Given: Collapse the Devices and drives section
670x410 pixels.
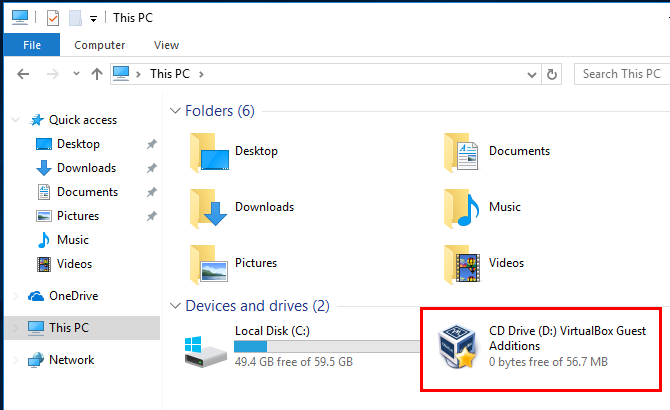Looking at the screenshot, I should click(176, 306).
